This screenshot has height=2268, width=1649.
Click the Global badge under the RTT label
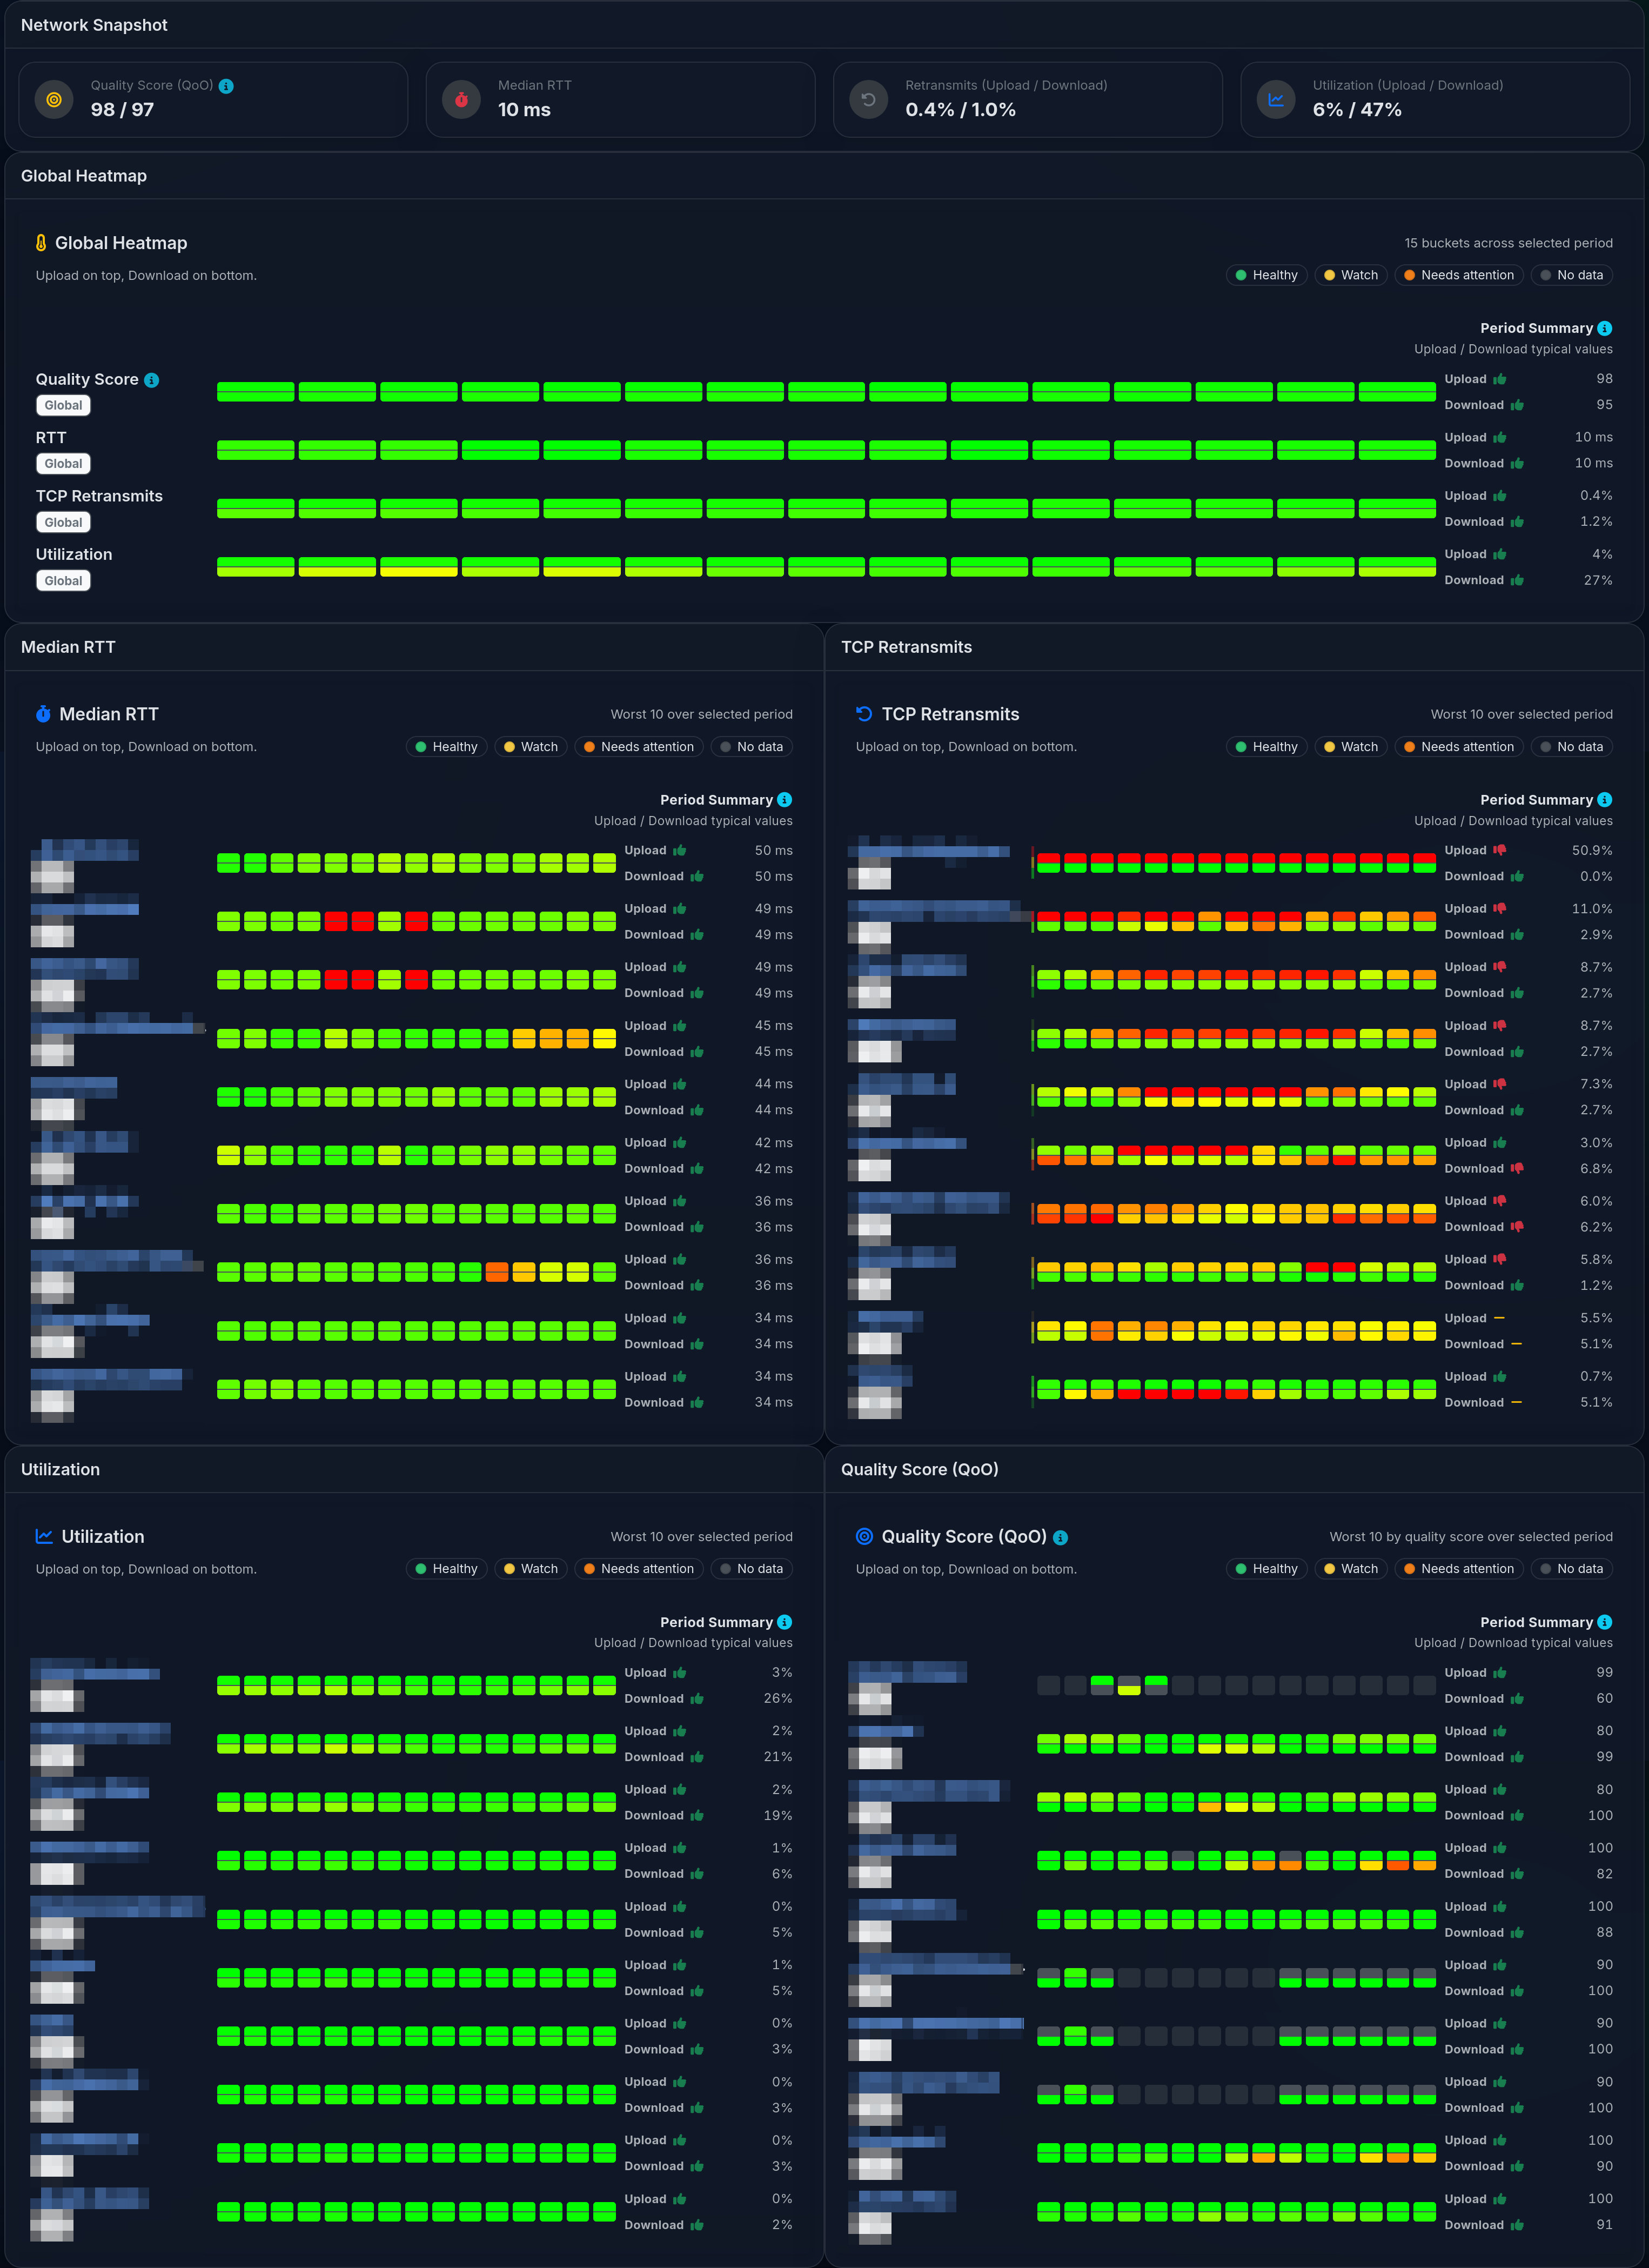coord(63,463)
